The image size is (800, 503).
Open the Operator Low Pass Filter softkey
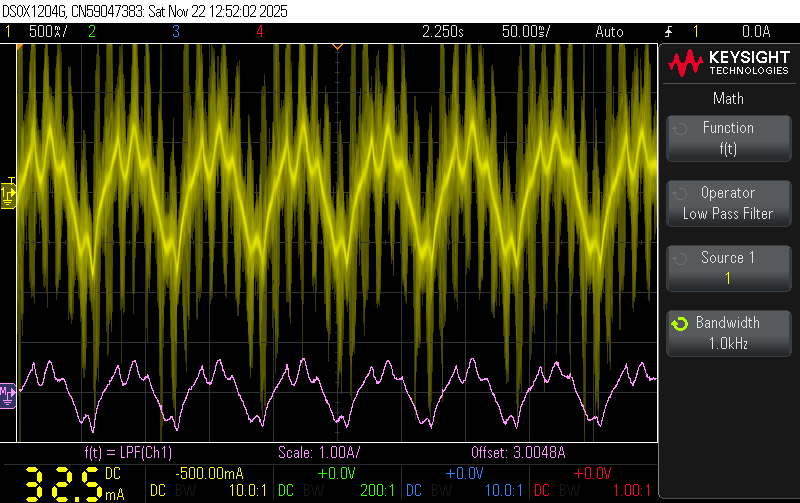click(729, 203)
